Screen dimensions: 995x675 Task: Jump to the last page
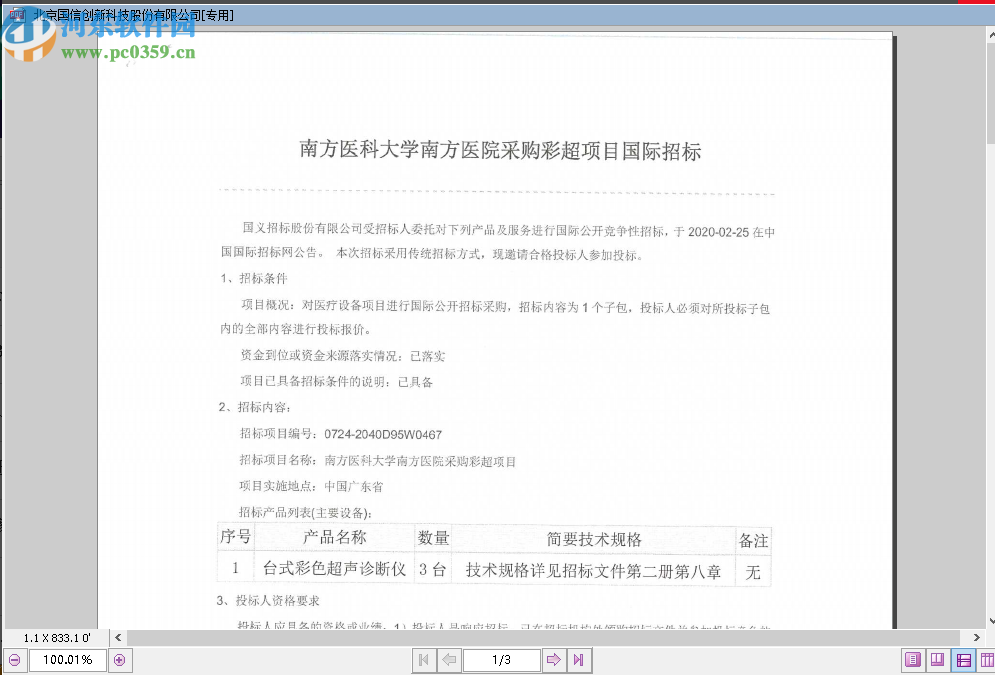[x=579, y=660]
